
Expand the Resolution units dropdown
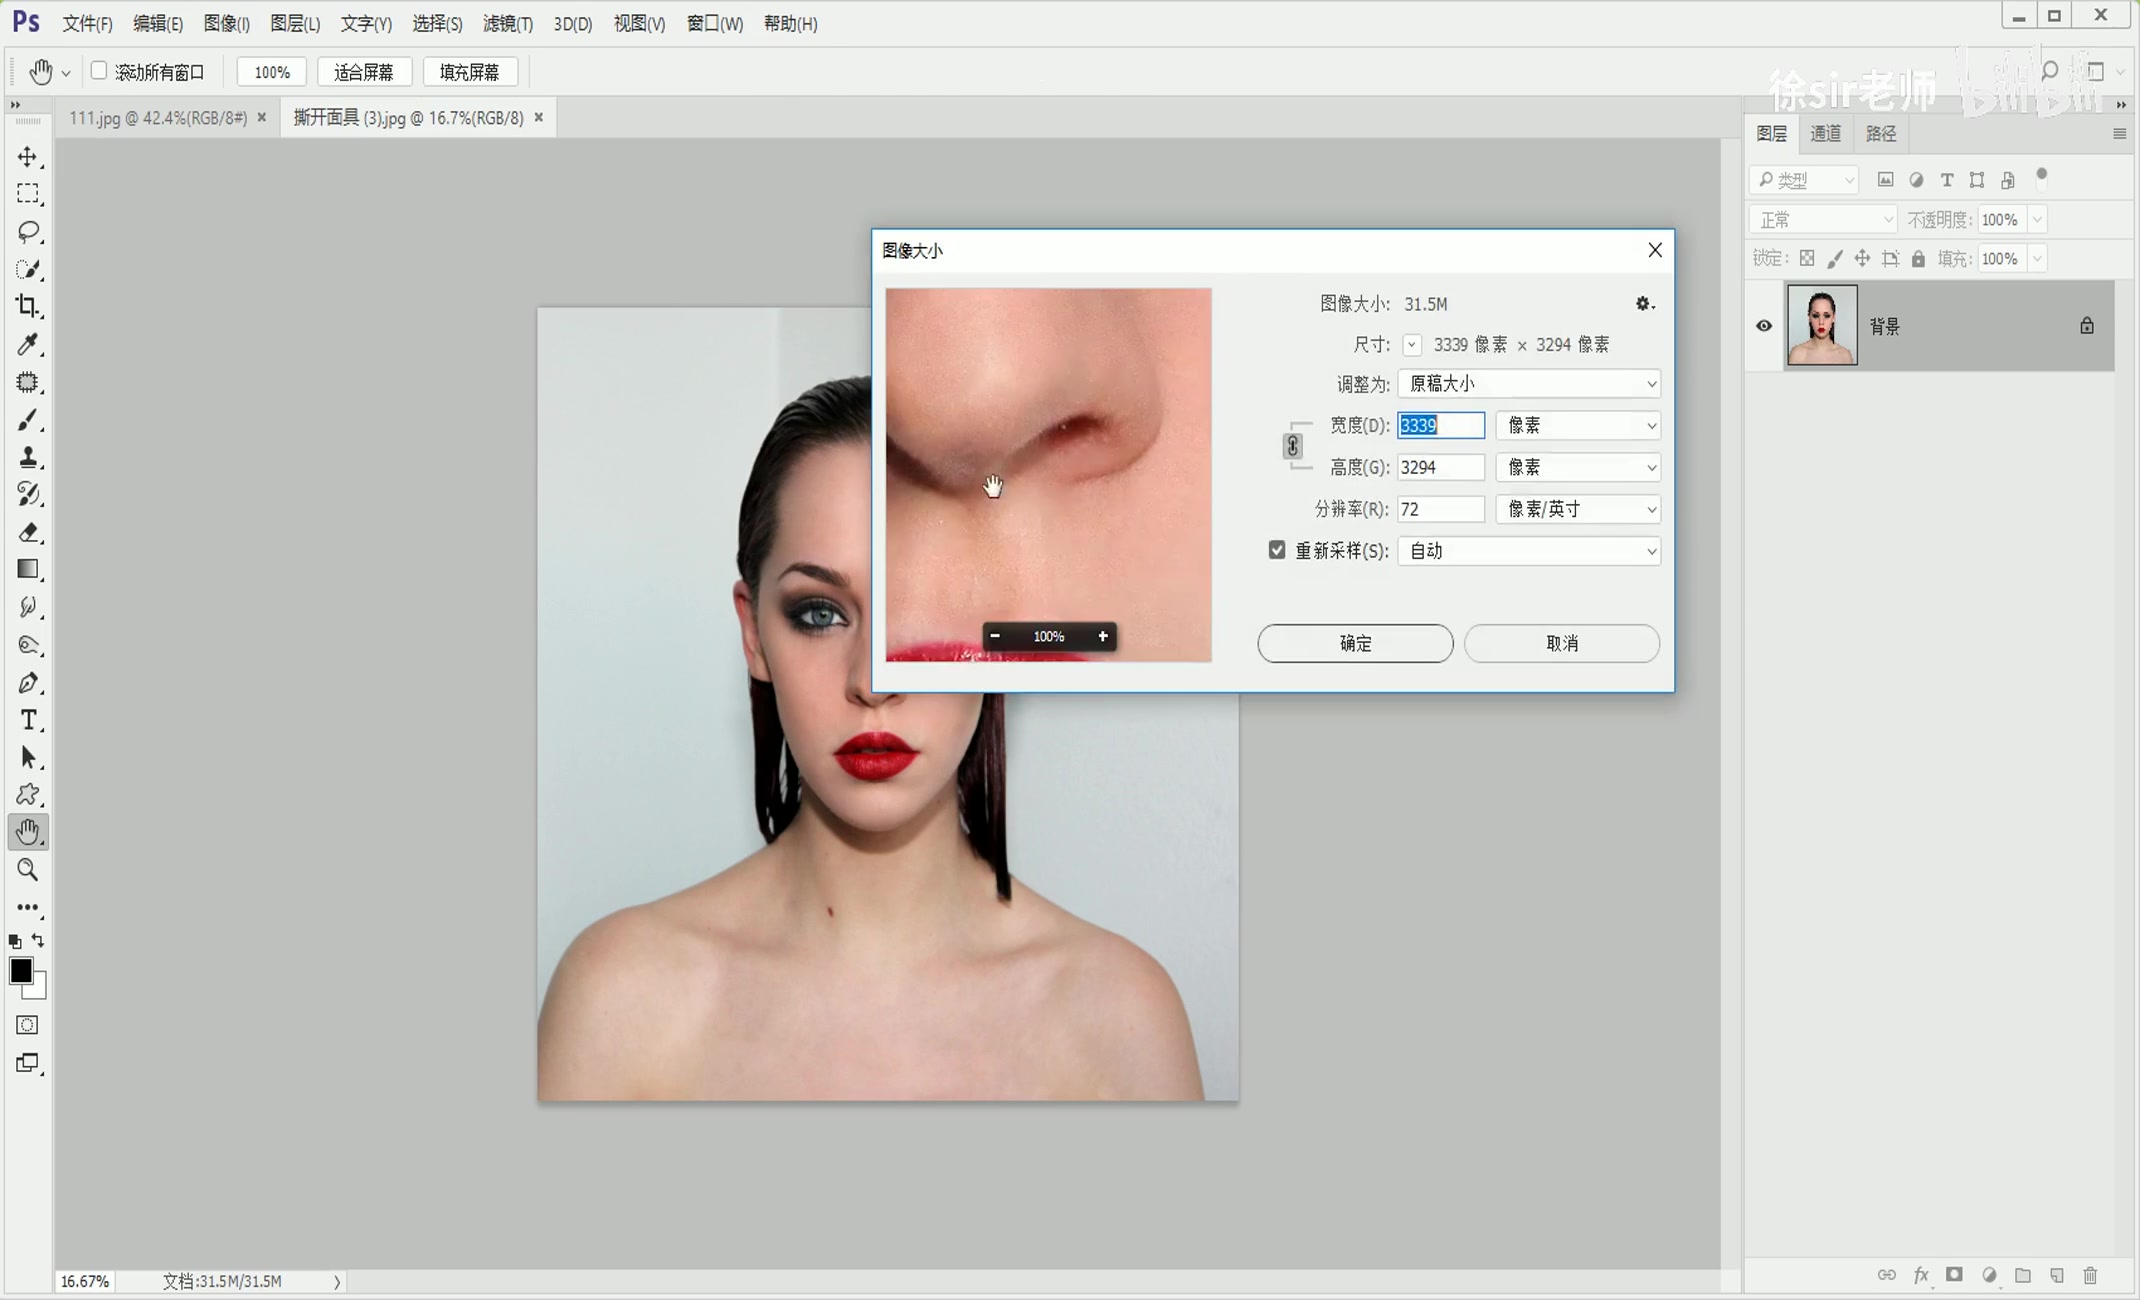(x=1577, y=509)
